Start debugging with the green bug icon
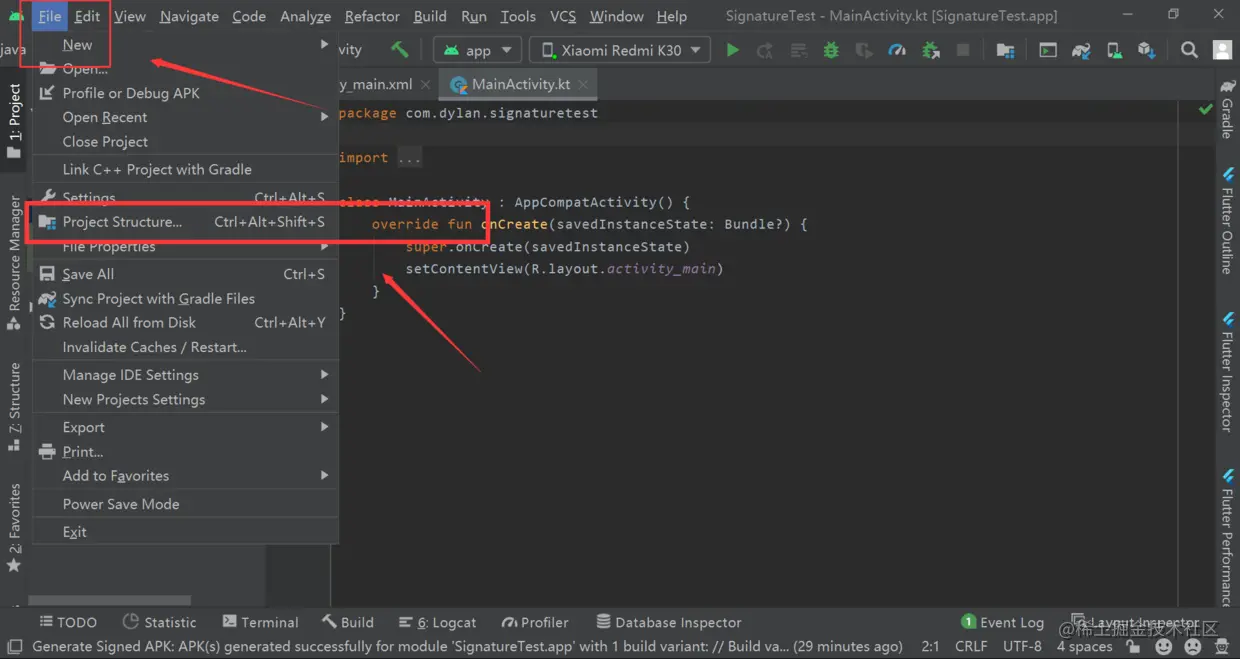The height and width of the screenshot is (659, 1240). (x=831, y=50)
